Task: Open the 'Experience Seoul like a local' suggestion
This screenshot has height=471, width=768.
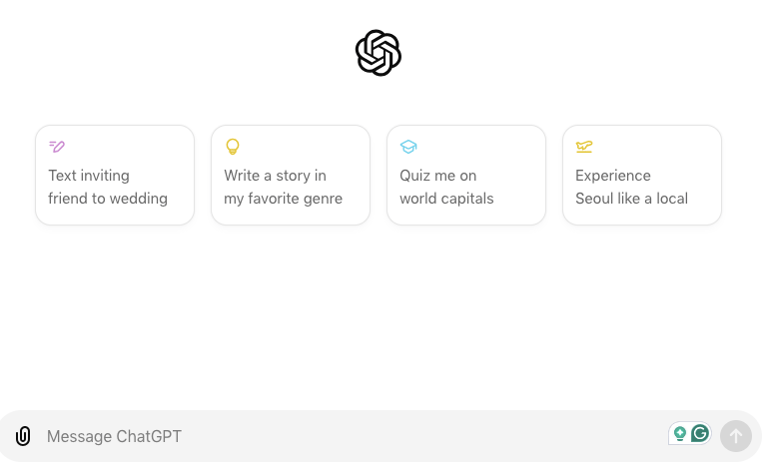Action: click(x=642, y=175)
